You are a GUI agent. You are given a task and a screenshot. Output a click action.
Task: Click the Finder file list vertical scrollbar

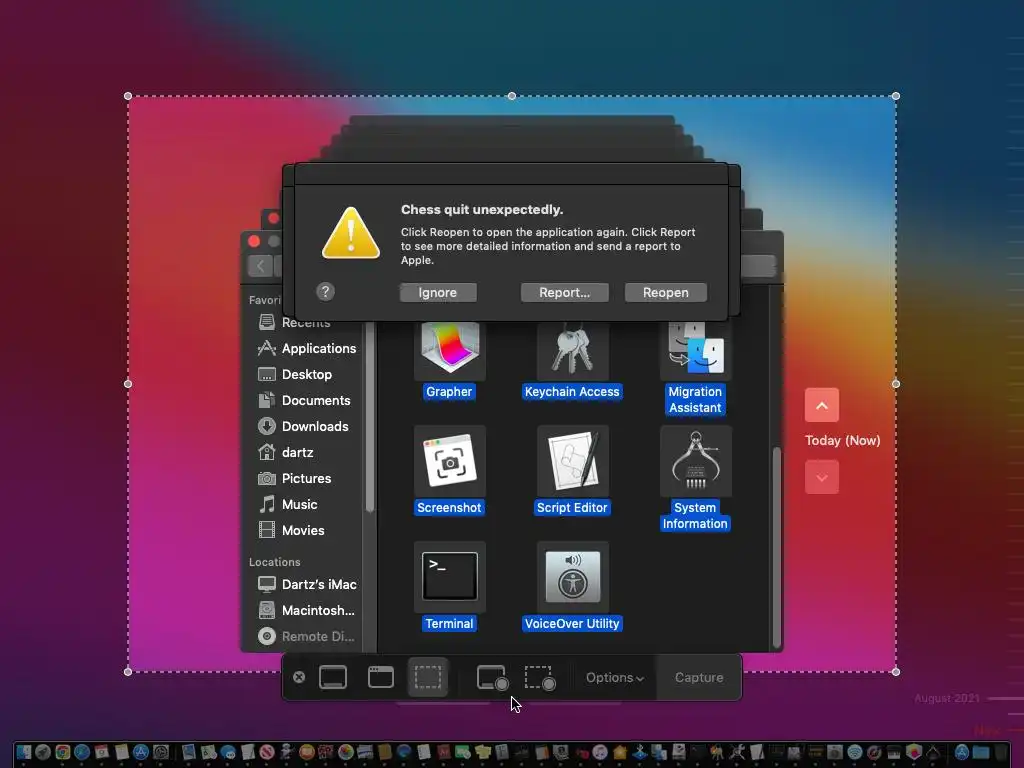click(x=776, y=547)
